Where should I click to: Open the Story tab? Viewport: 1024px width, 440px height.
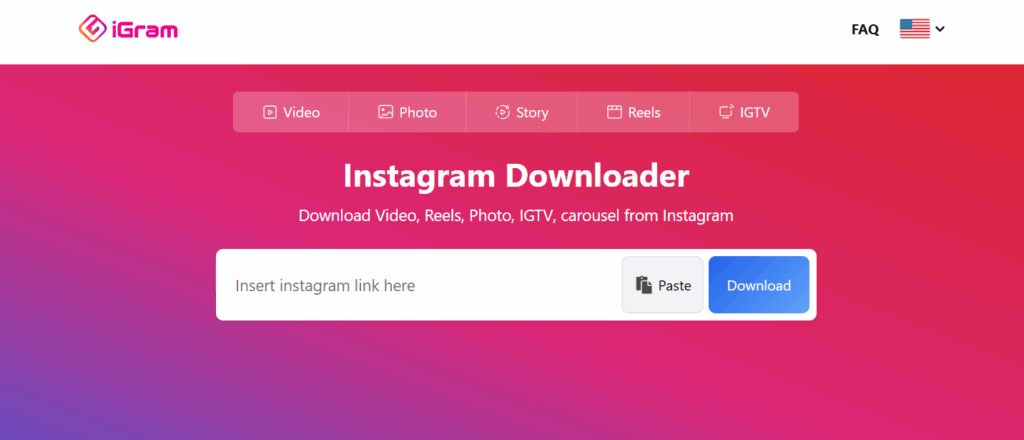click(522, 112)
